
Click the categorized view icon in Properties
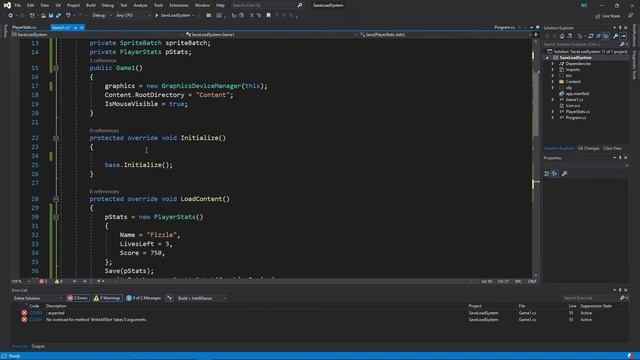[547, 173]
